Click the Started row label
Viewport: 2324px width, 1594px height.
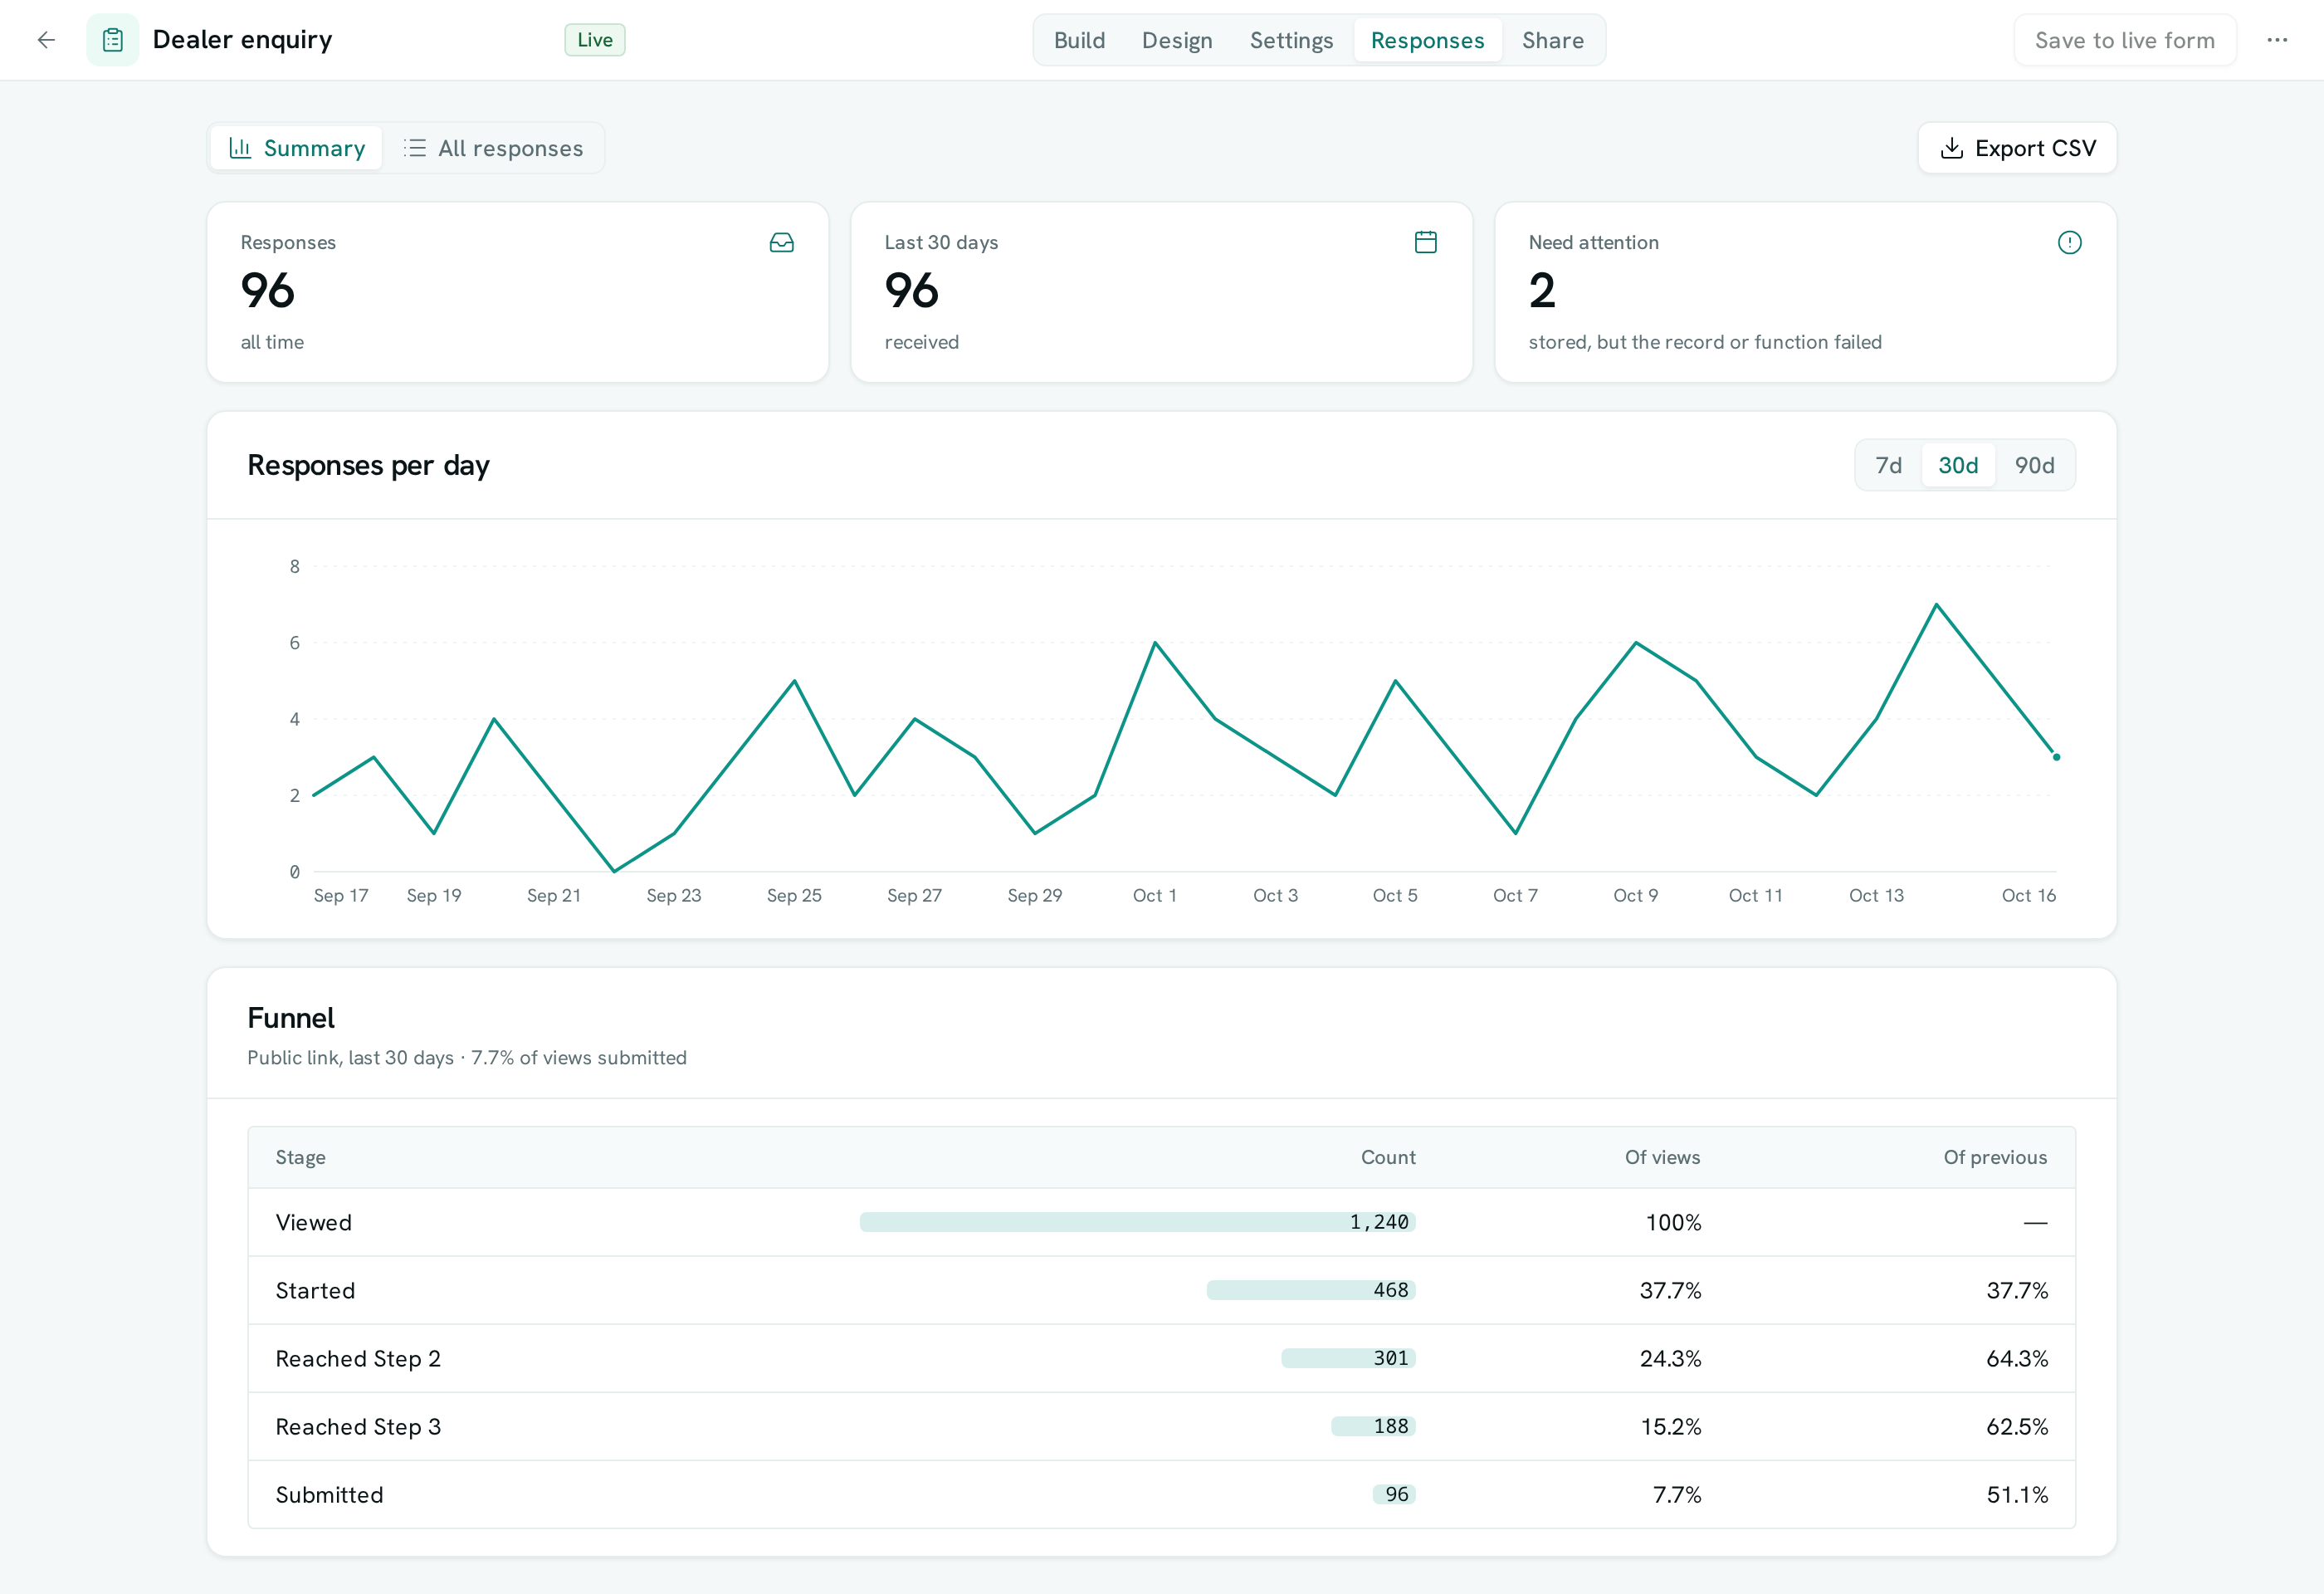[315, 1290]
